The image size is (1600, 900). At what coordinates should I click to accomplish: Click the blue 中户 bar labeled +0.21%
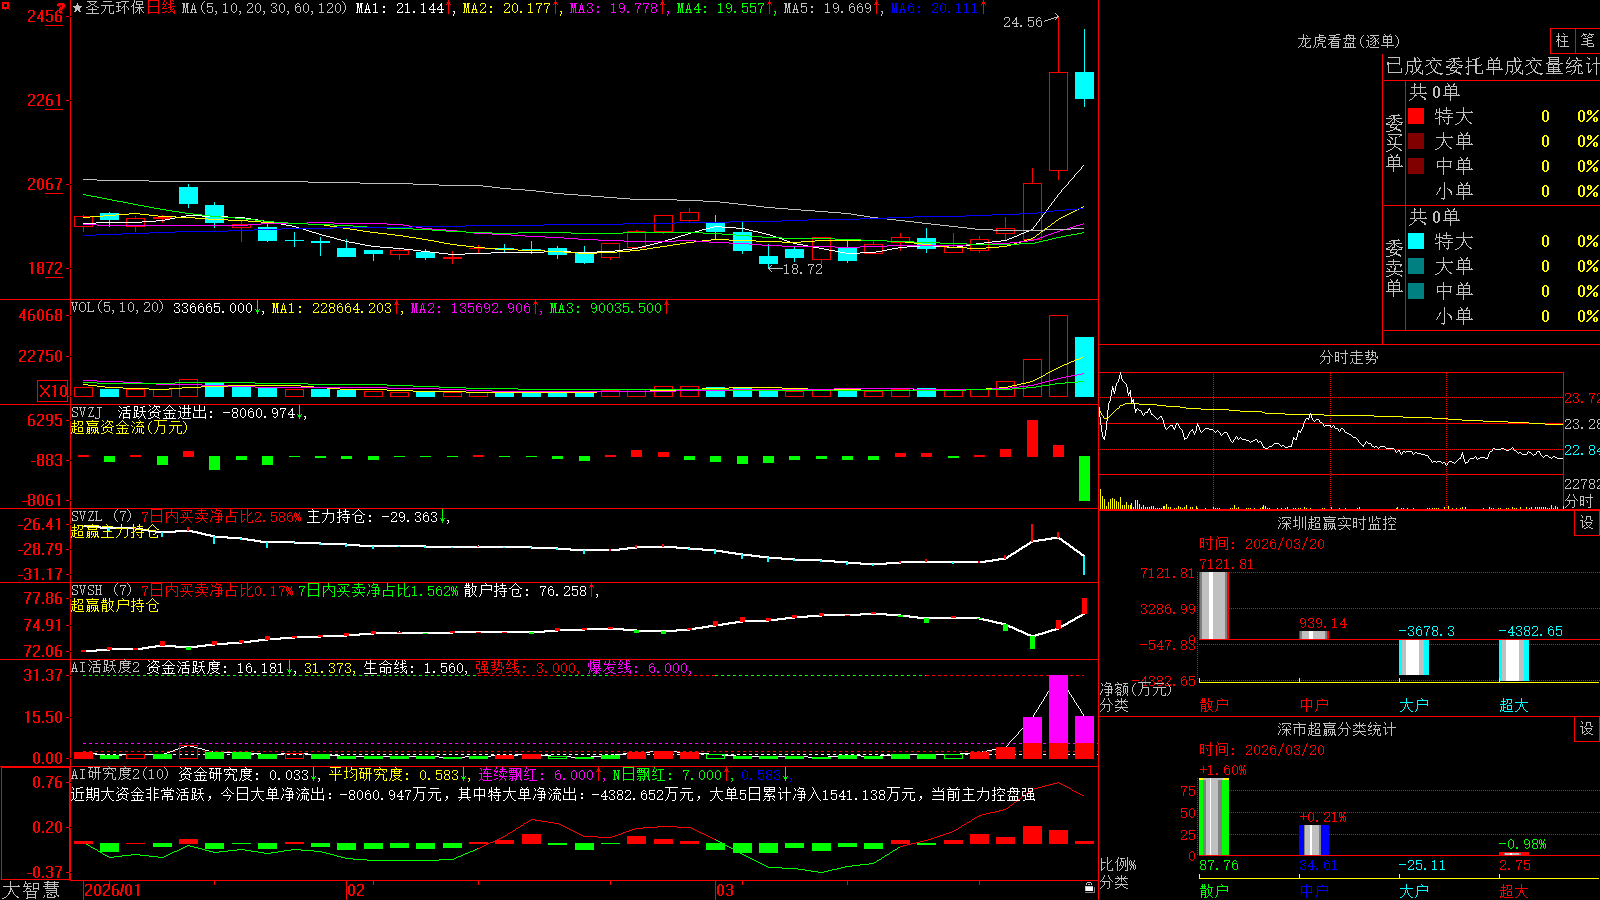(1314, 840)
